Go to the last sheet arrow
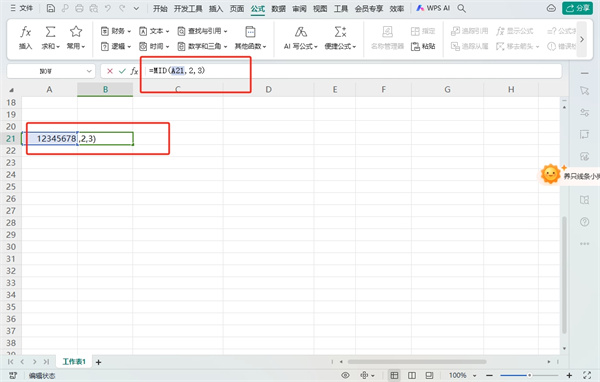Viewport: 600px width, 382px height. (46, 362)
